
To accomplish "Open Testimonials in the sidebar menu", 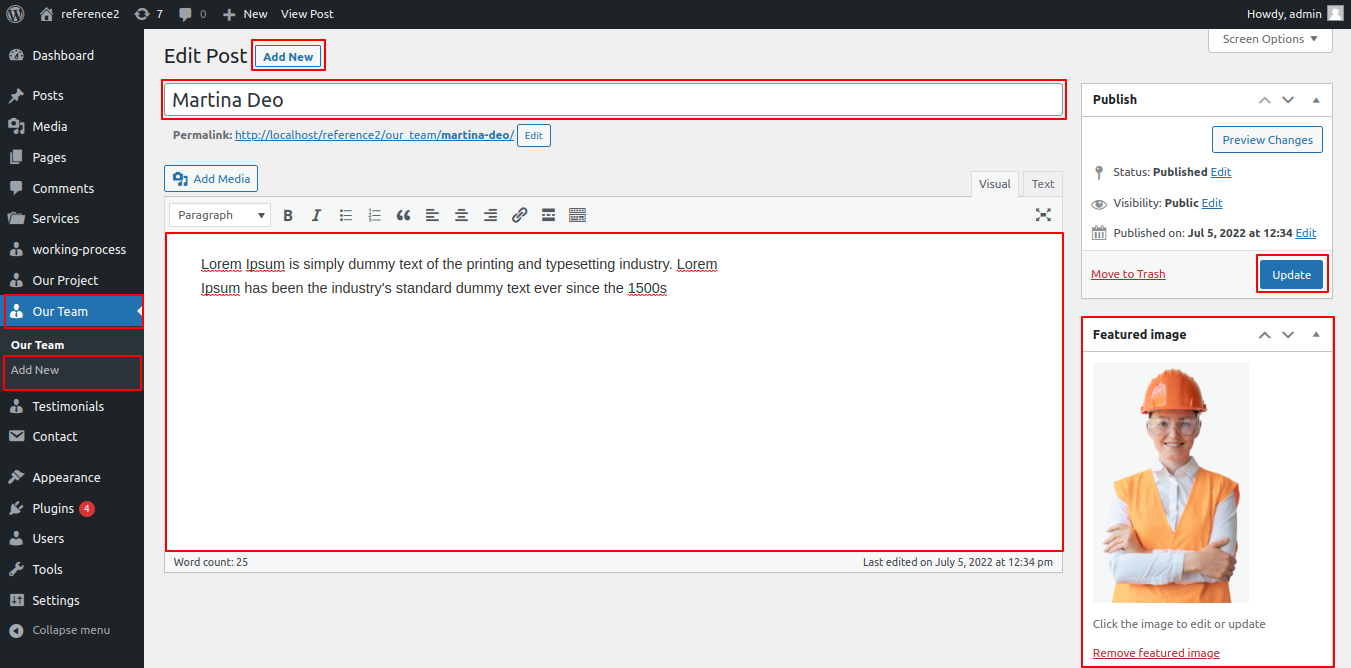I will [68, 406].
